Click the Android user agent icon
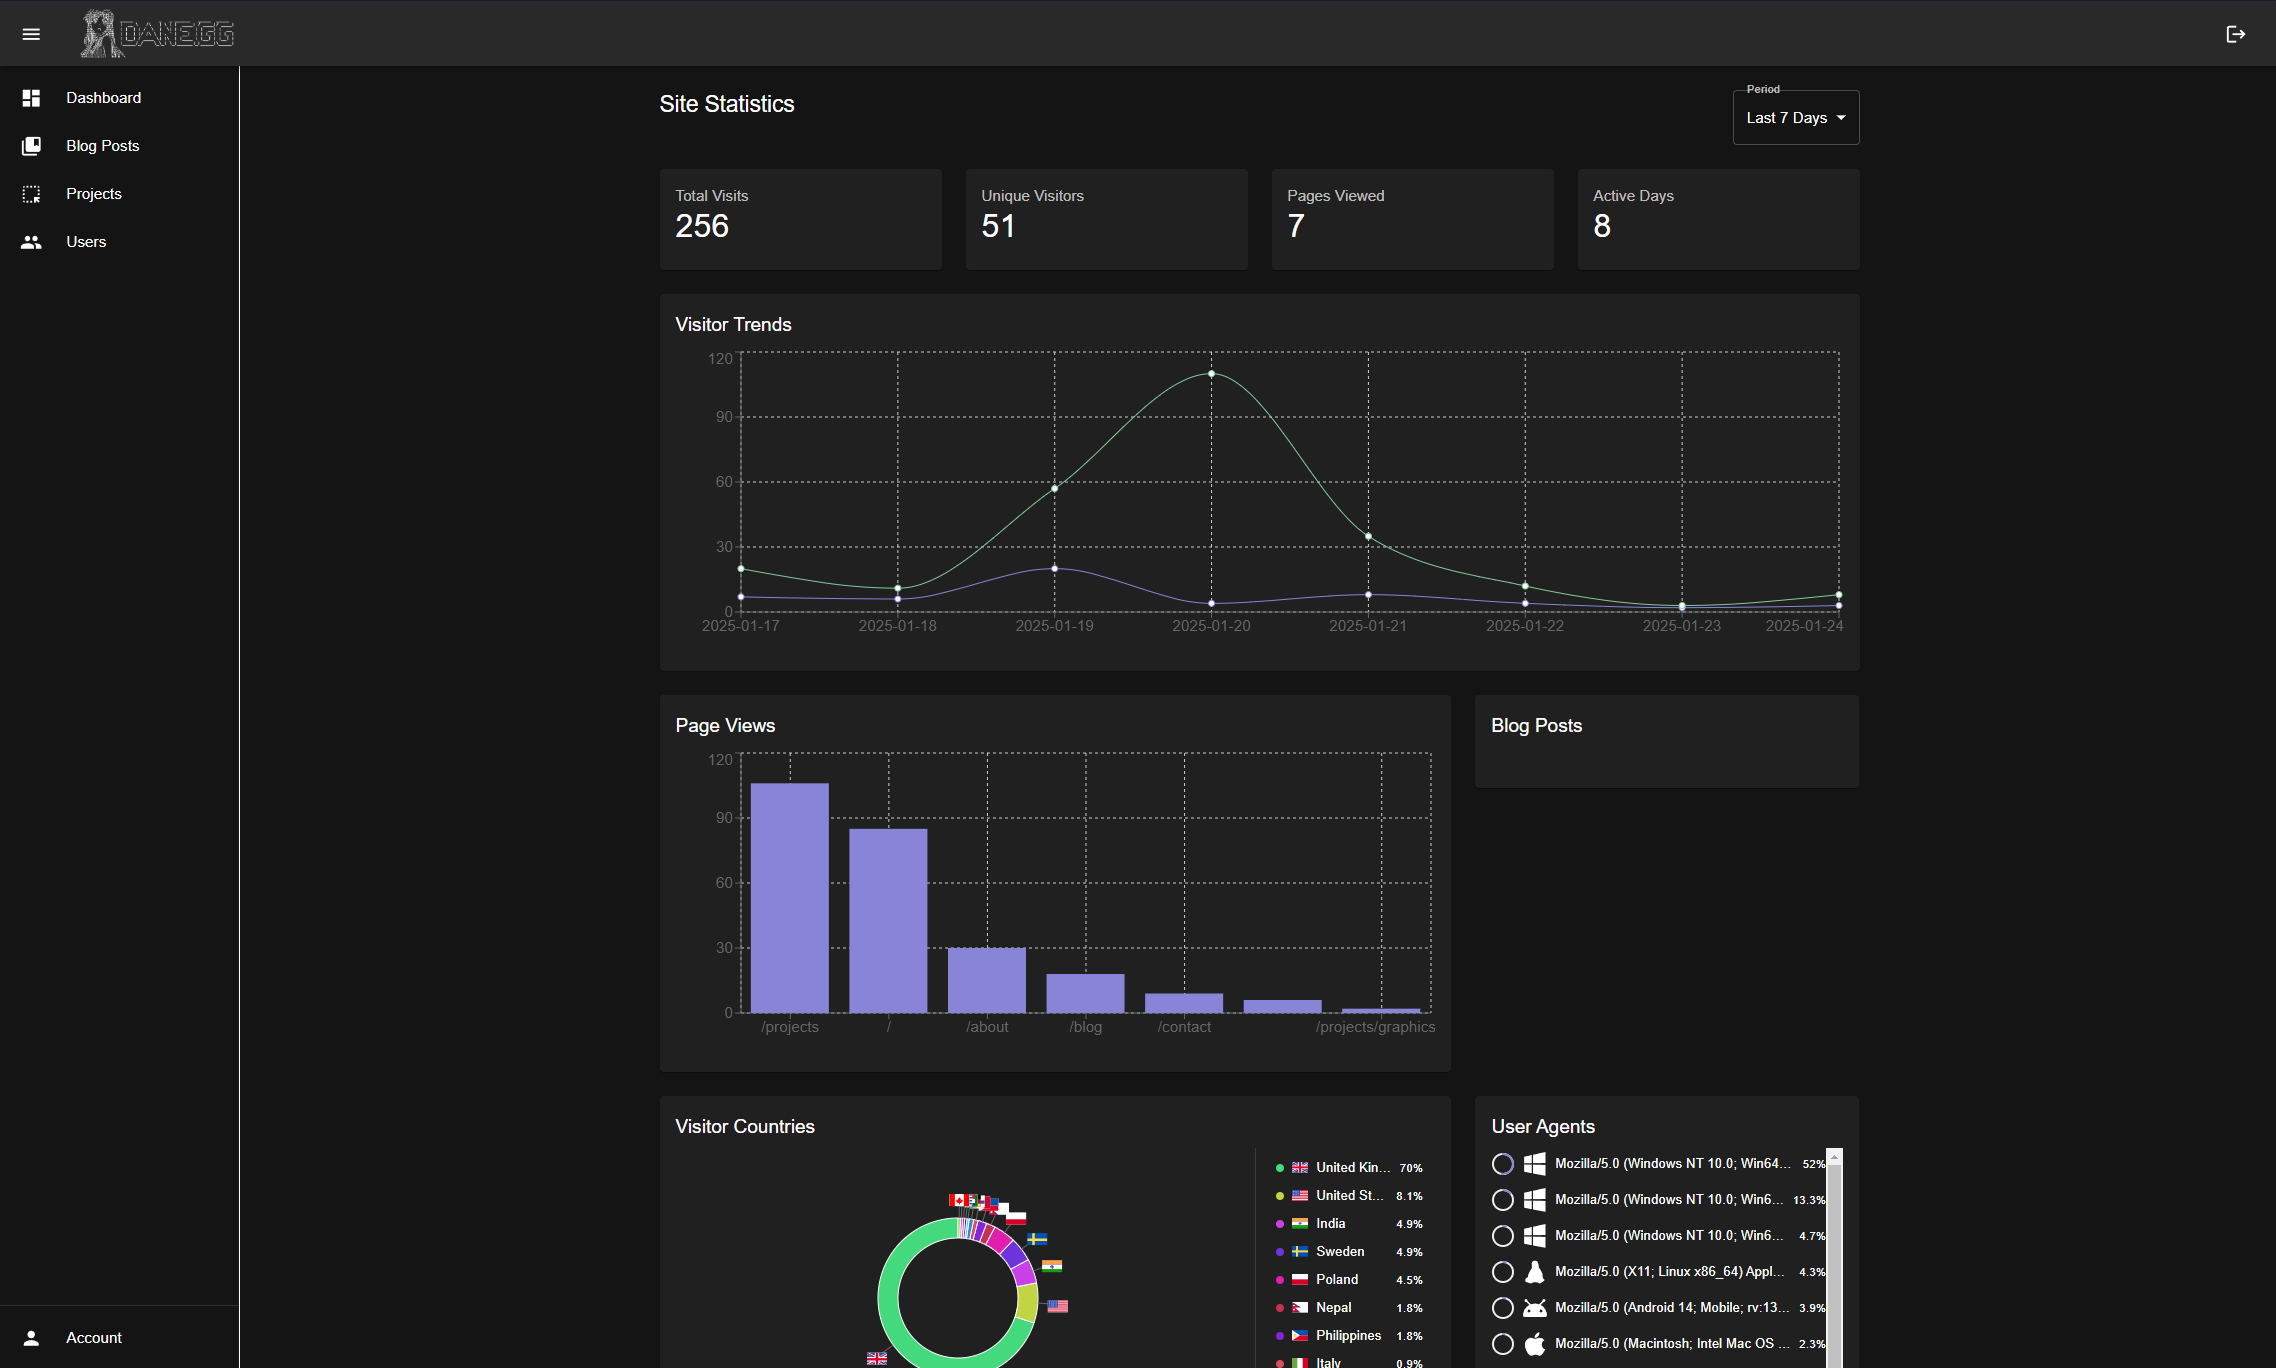2276x1368 pixels. 1534,1308
